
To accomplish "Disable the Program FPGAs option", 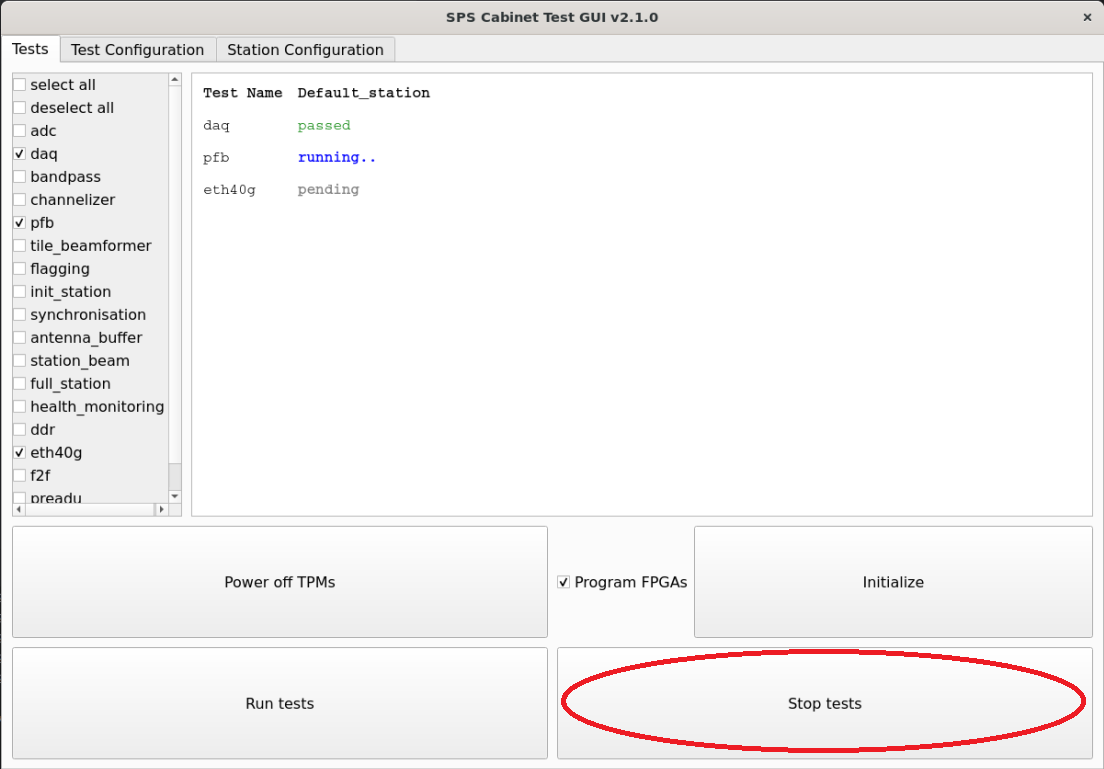I will (x=563, y=581).
